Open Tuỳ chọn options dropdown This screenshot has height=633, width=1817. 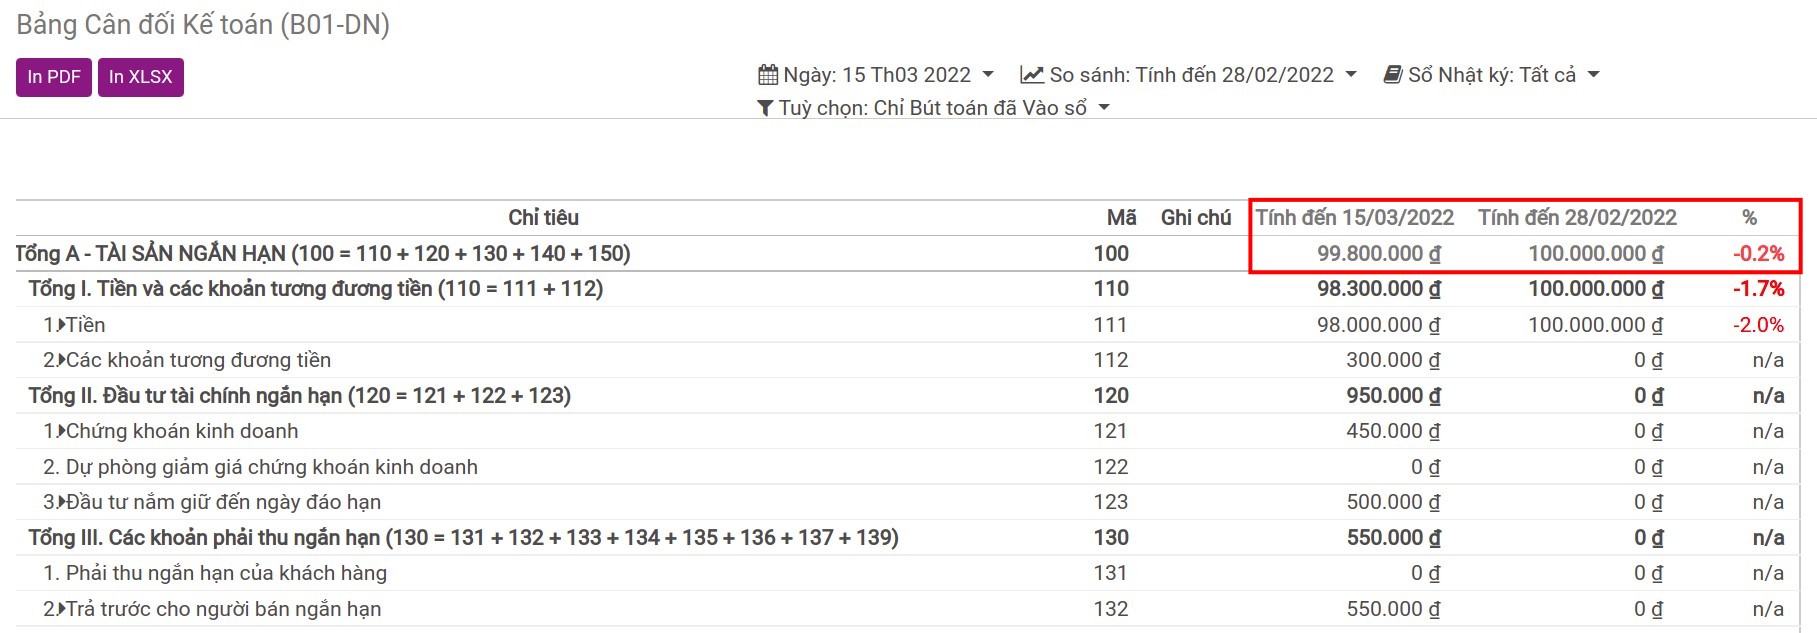tap(934, 108)
